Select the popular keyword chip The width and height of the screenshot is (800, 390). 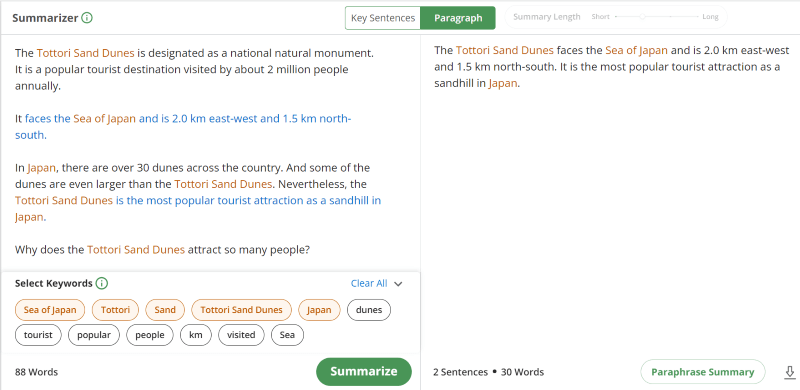[94, 335]
